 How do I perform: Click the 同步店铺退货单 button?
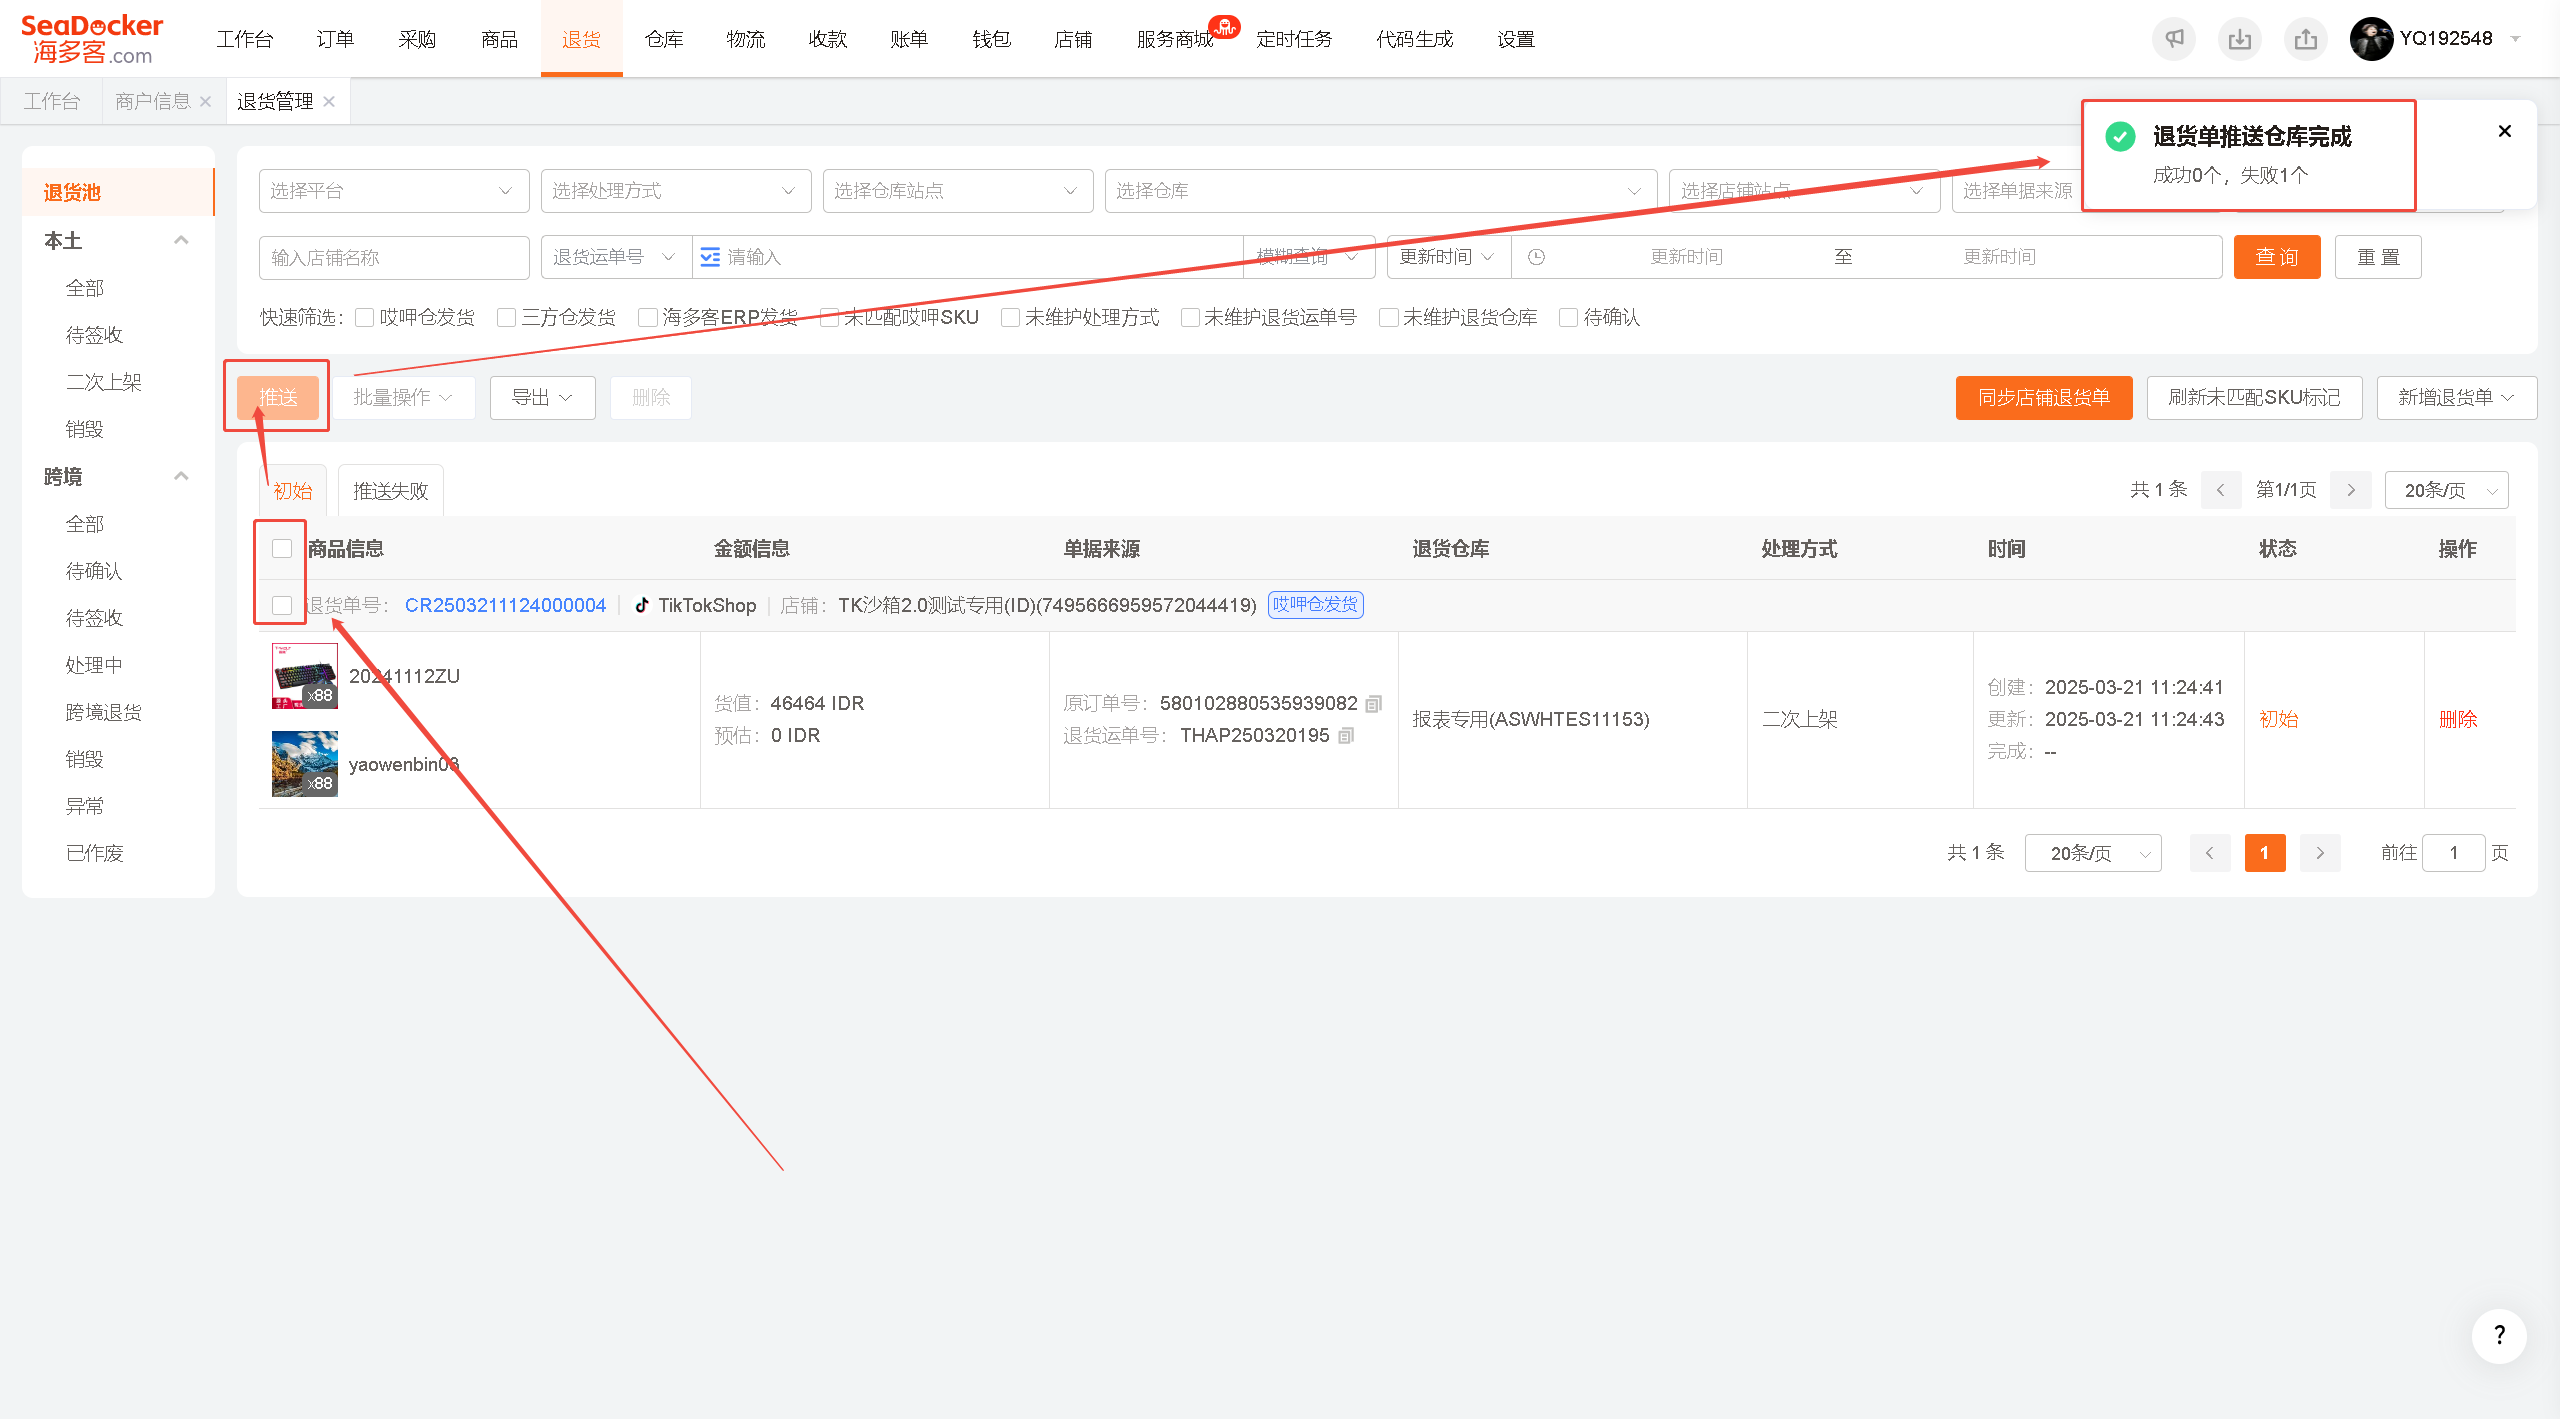click(x=2044, y=397)
